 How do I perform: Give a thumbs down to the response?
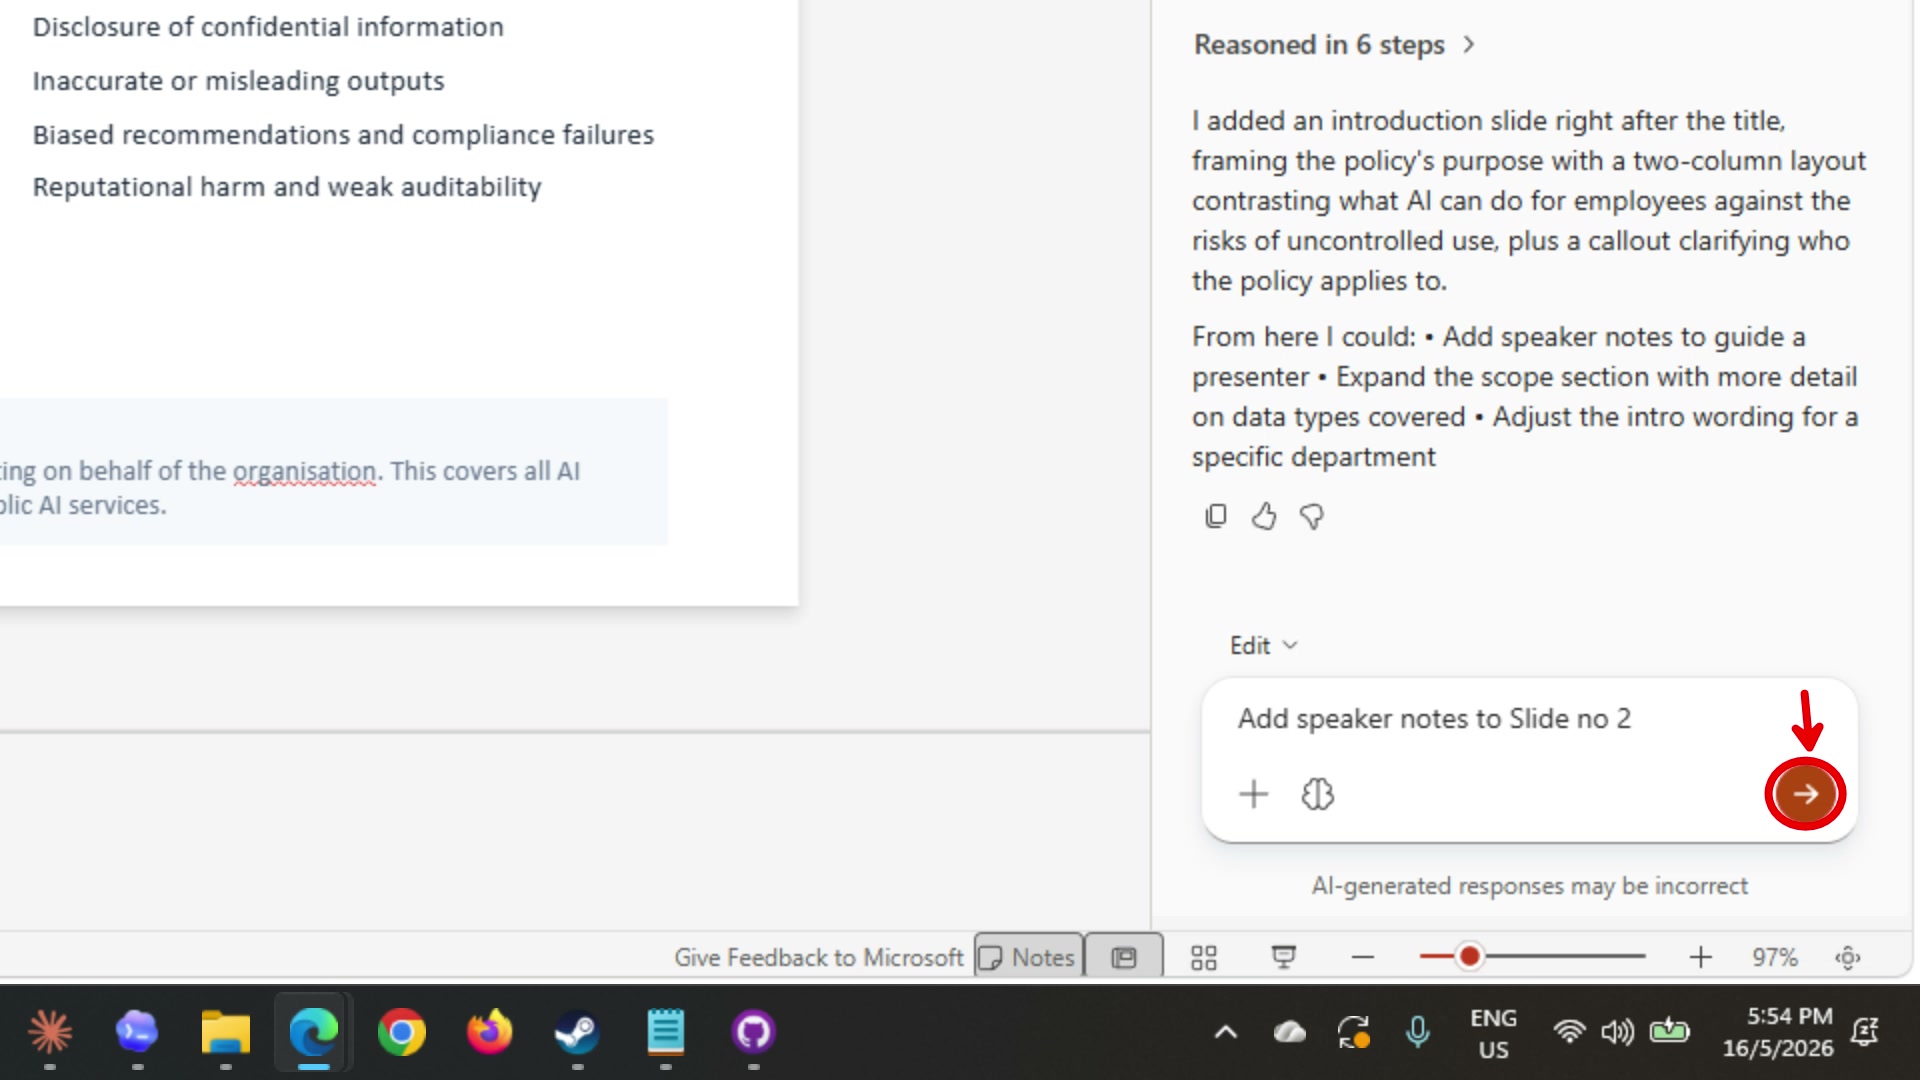(x=1312, y=516)
